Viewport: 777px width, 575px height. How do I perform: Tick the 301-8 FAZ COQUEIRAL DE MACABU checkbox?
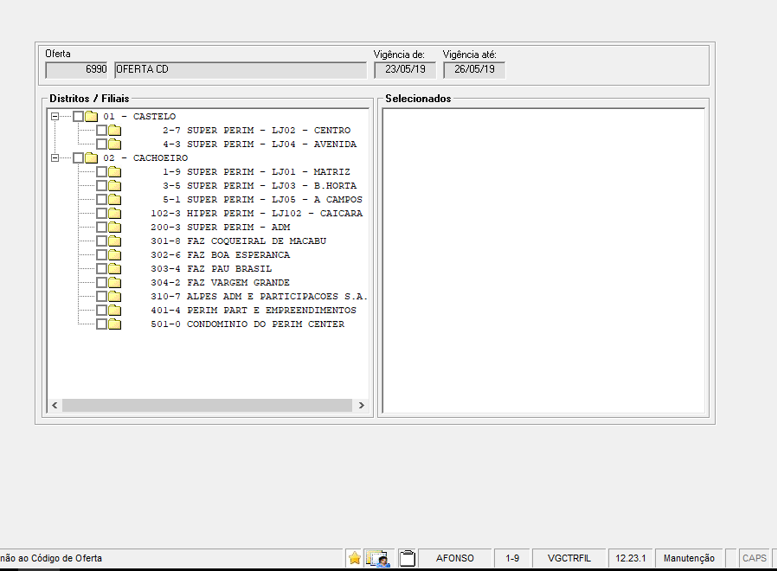click(x=102, y=241)
